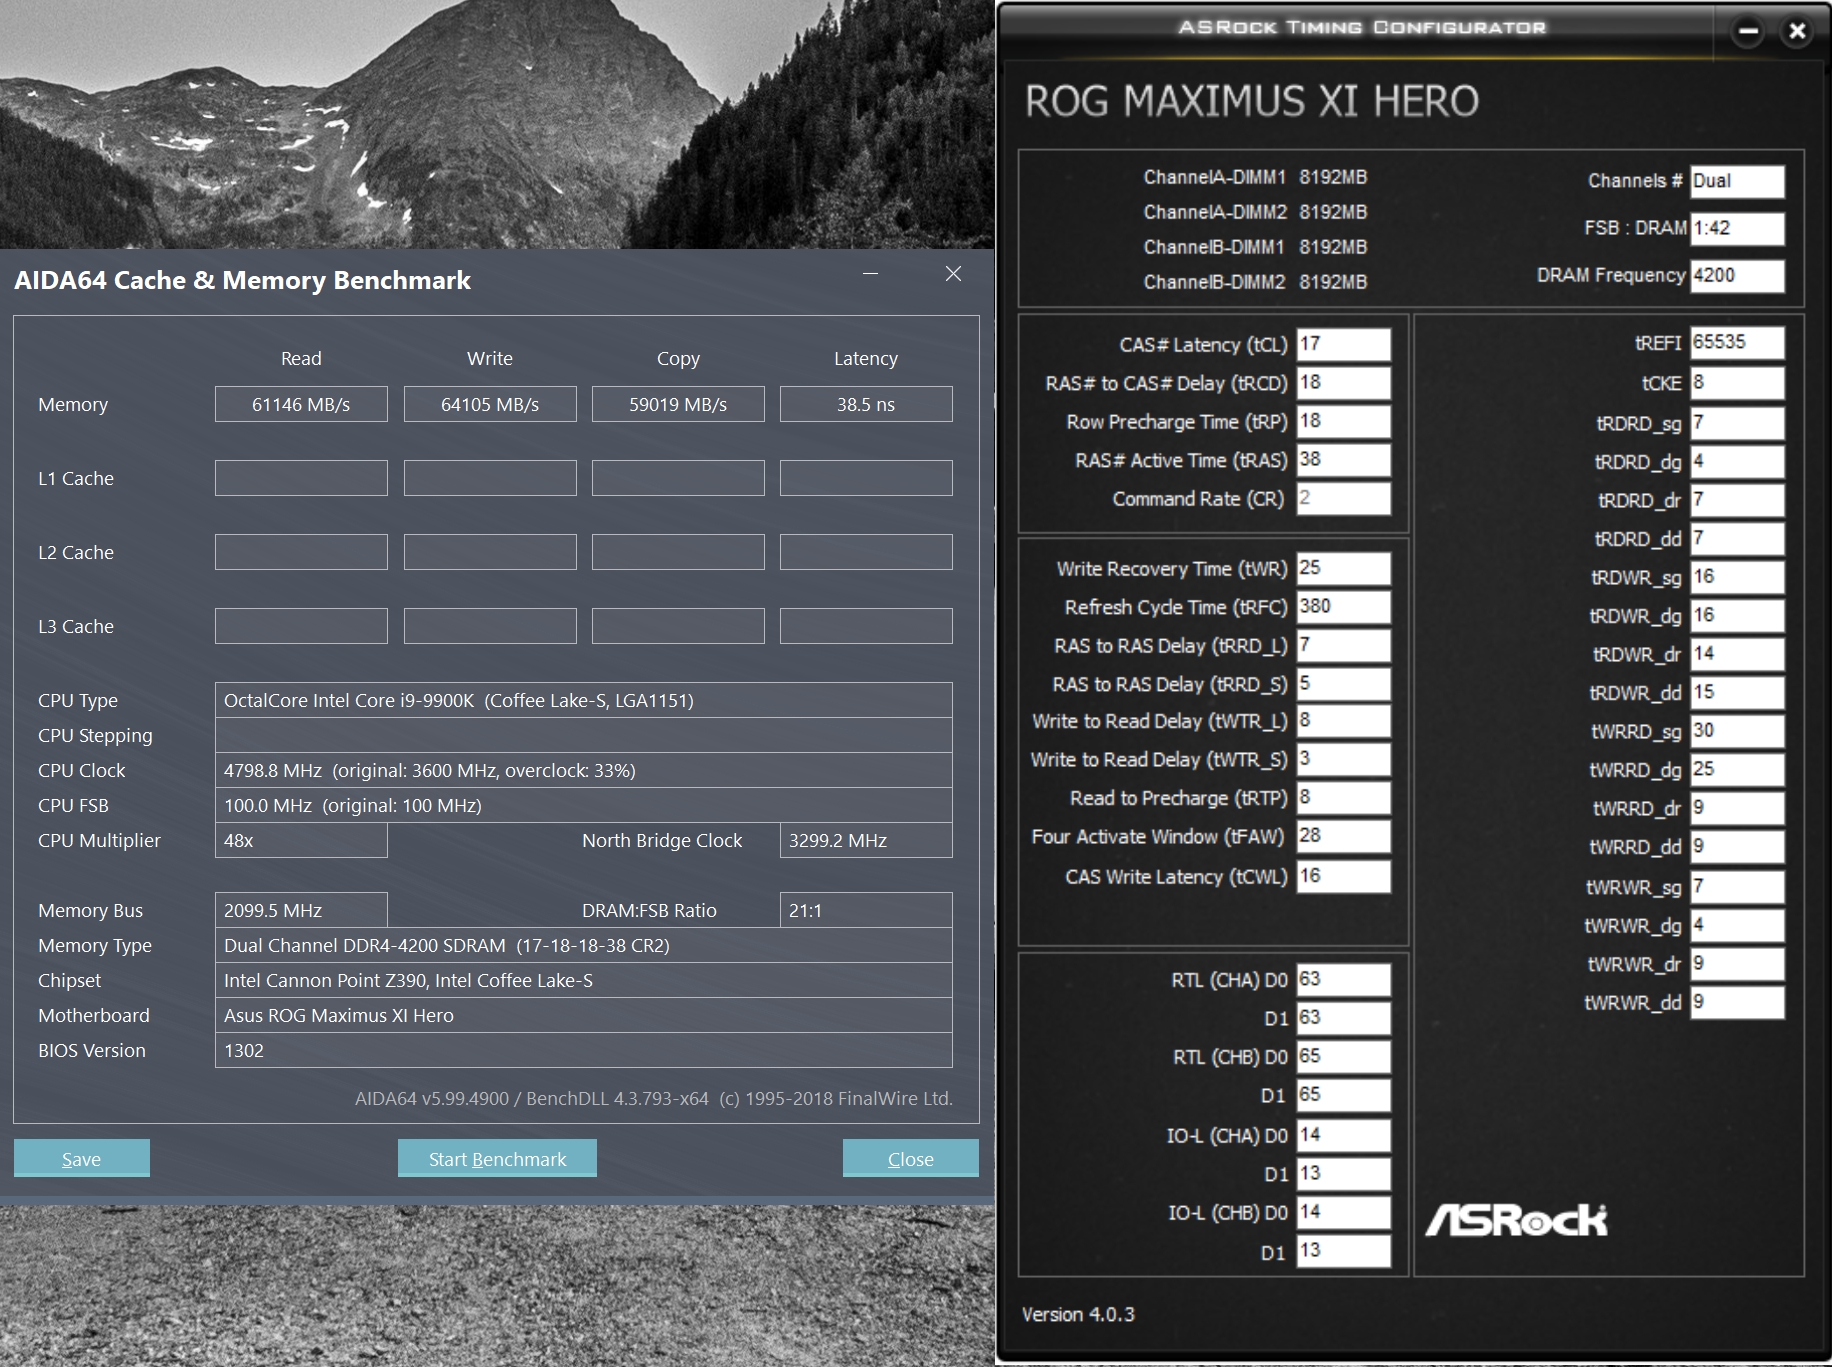Viewport: 1832px width, 1367px height.
Task: Click the tRRD_L value field
Action: point(1343,645)
